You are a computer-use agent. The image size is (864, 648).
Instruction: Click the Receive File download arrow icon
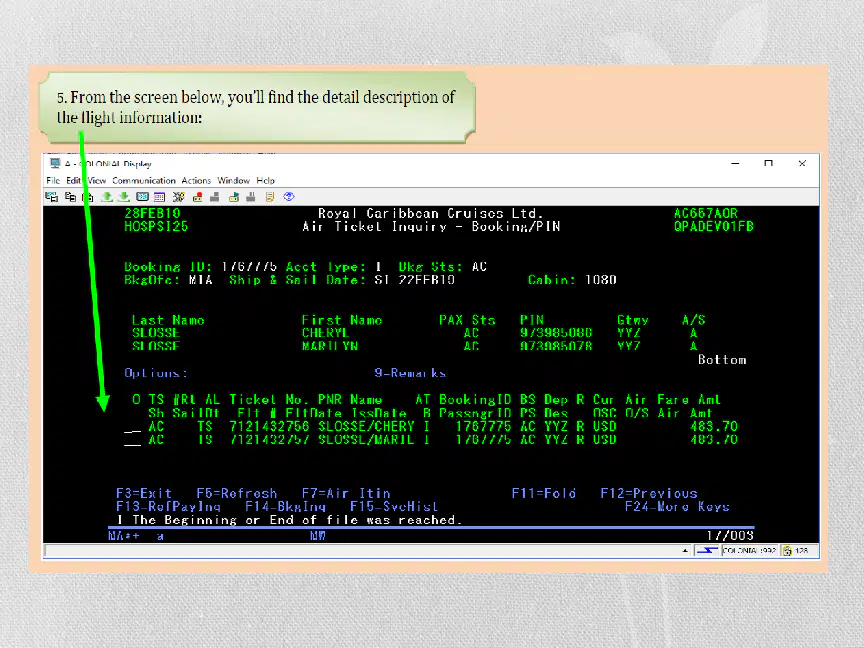[124, 197]
